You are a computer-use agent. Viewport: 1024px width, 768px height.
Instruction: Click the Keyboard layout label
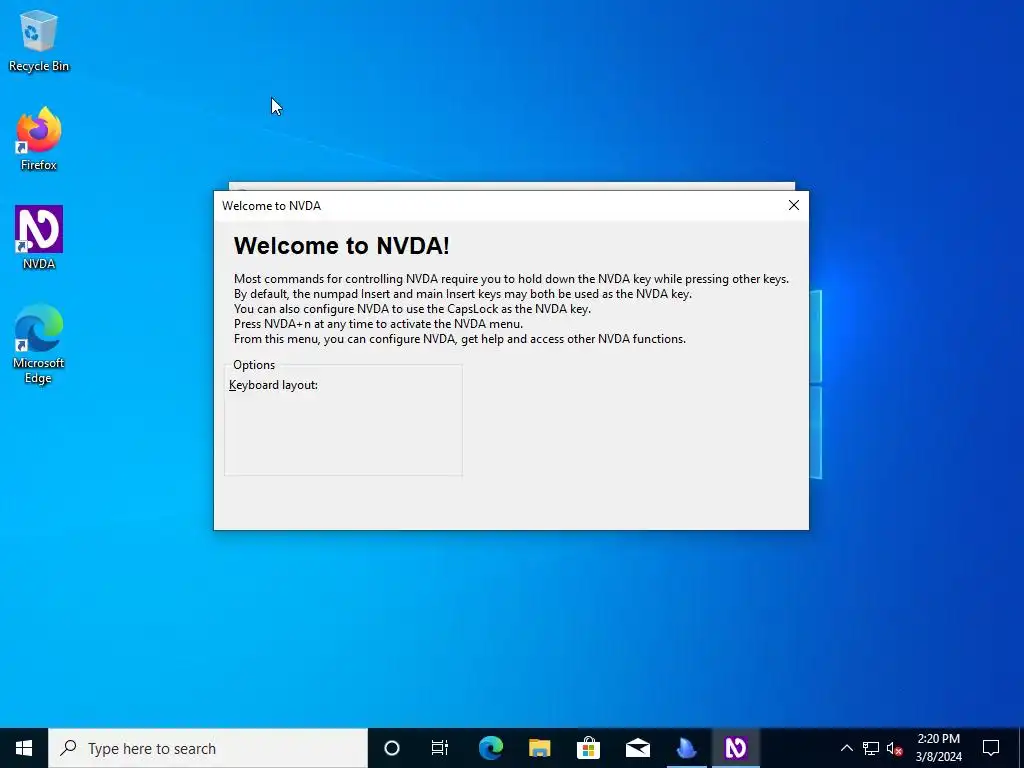tap(273, 385)
